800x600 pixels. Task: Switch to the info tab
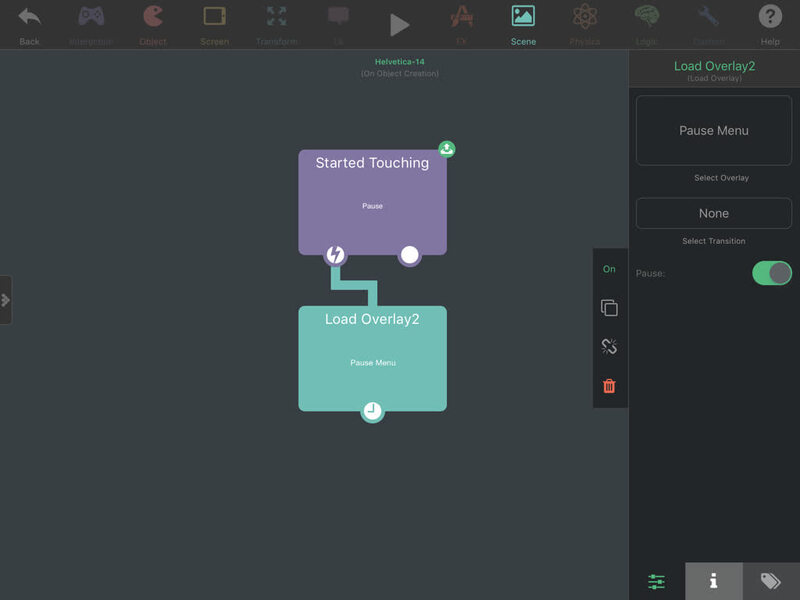point(714,581)
